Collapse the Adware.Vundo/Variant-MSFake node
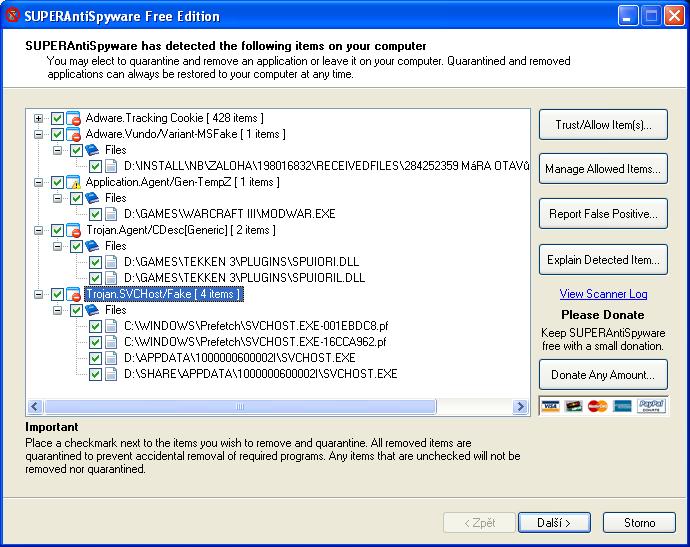This screenshot has height=547, width=690. [39, 134]
